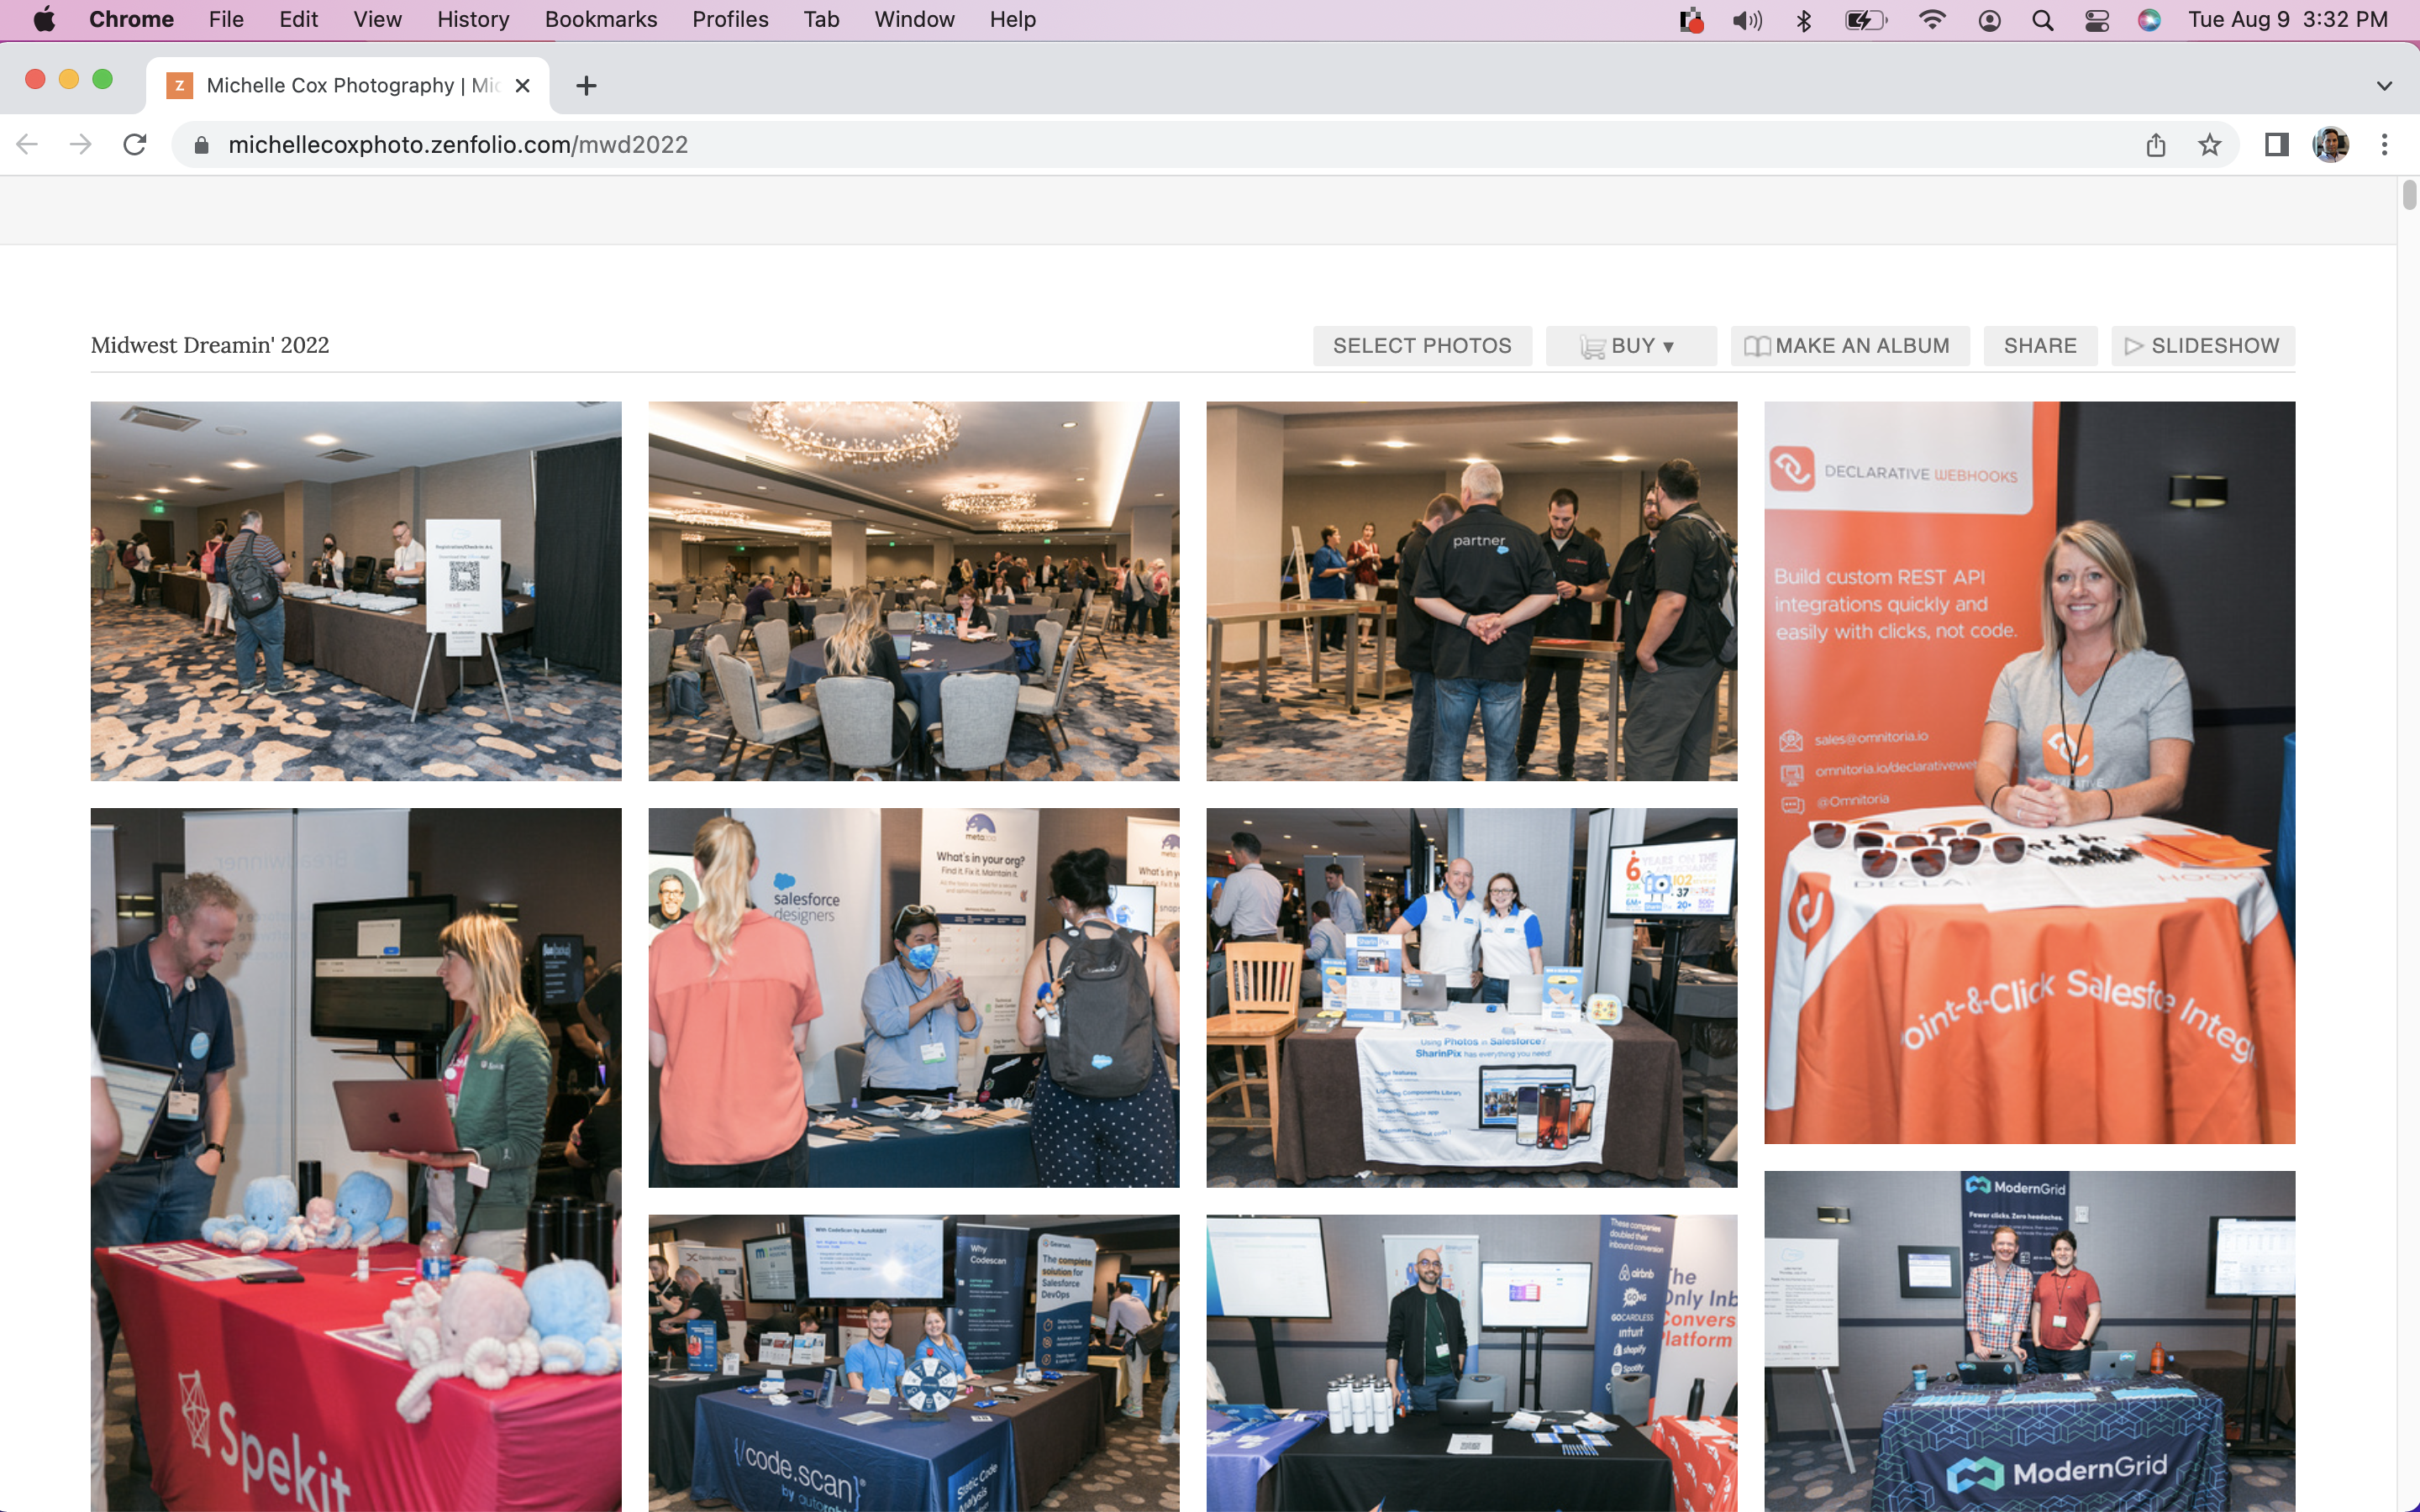Open the View menu
2420x1512 pixels.
(377, 20)
